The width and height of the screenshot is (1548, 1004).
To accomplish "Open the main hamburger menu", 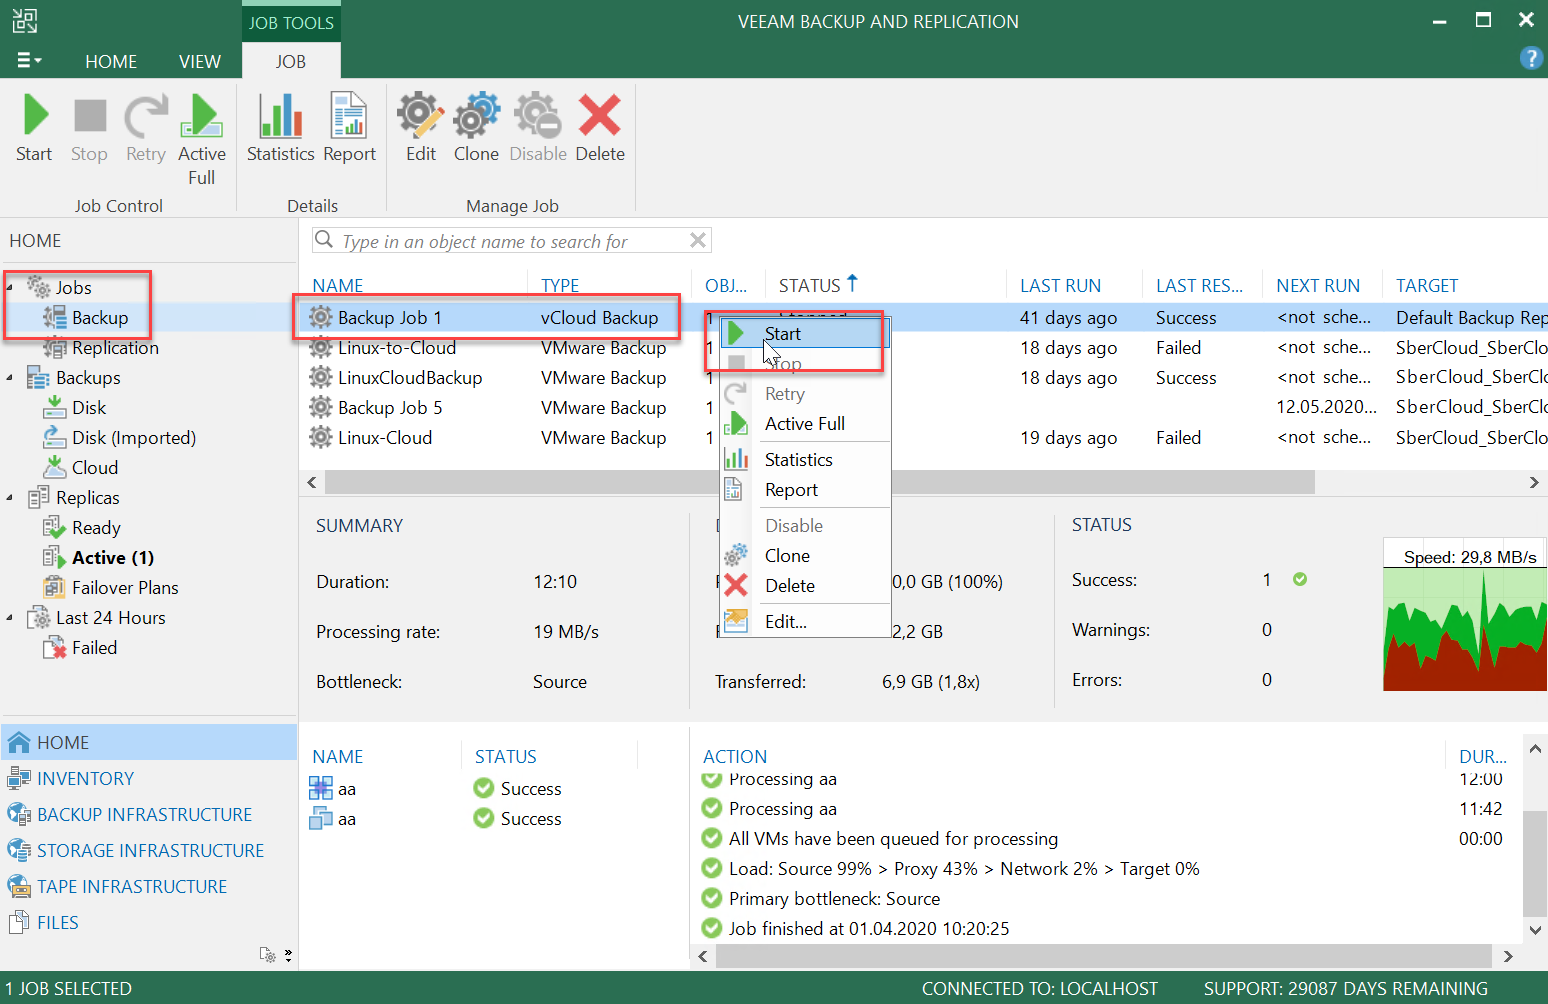I will point(29,61).
